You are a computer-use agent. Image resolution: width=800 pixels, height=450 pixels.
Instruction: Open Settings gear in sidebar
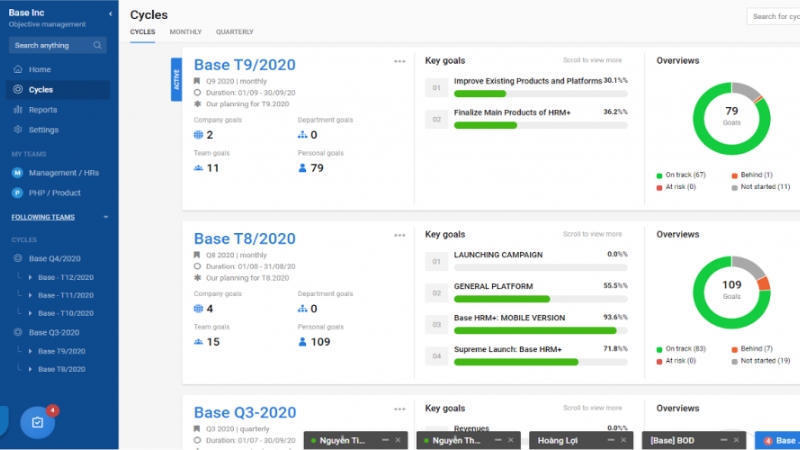(18, 130)
